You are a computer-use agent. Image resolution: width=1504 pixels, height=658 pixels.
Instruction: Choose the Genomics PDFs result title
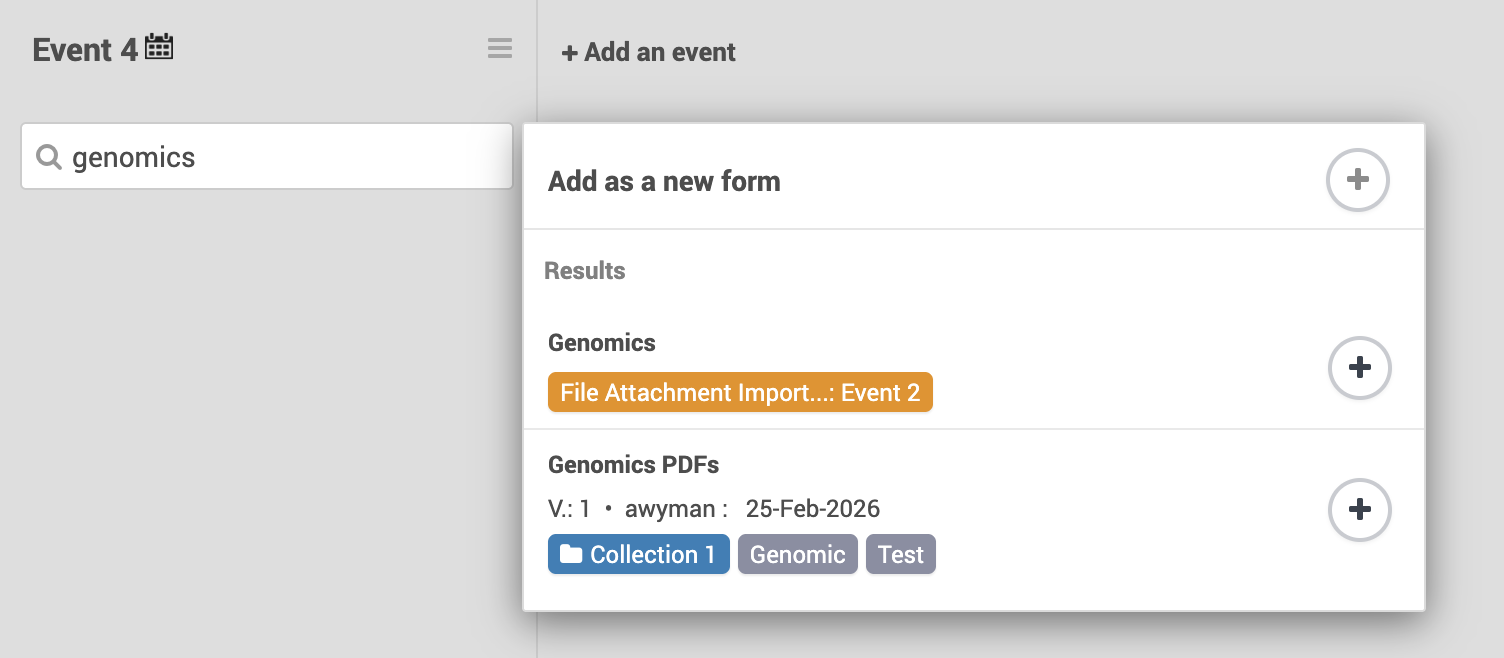(634, 465)
